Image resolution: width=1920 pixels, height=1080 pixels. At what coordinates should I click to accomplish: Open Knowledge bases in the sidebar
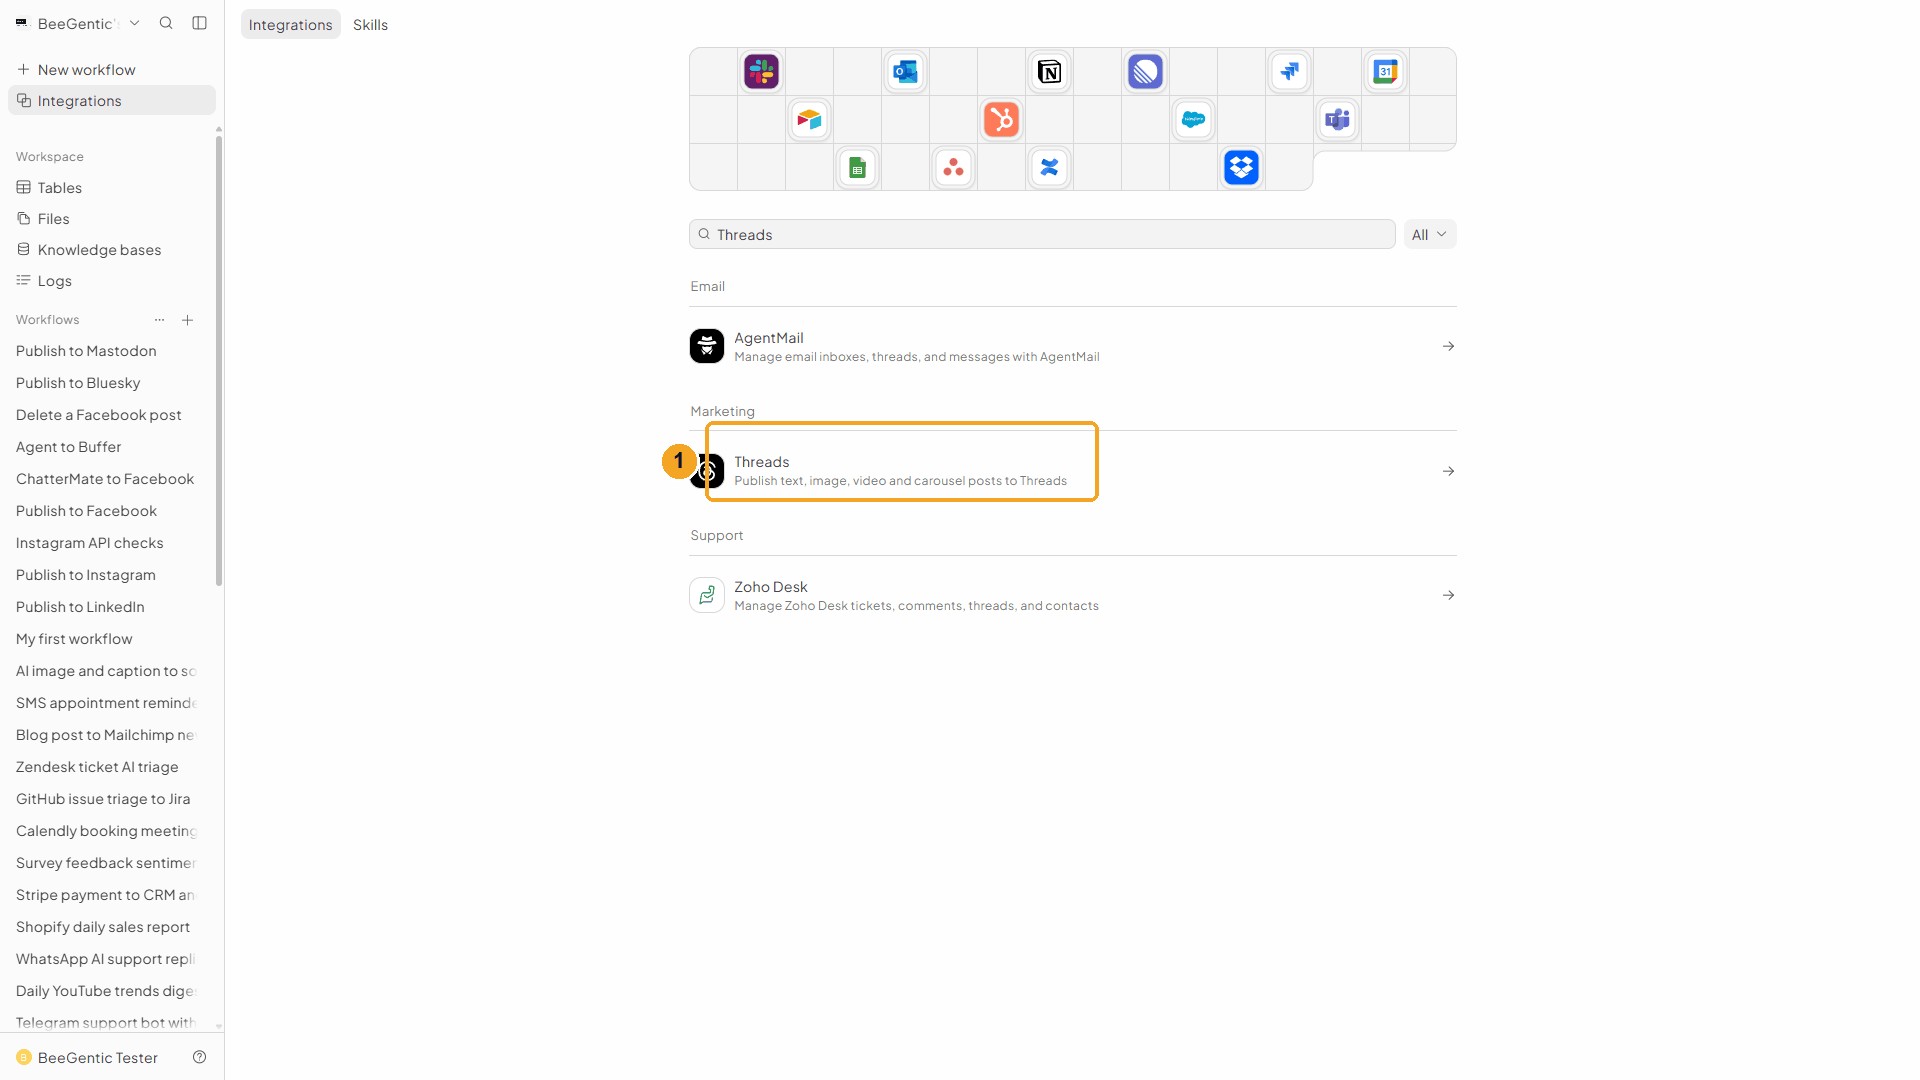click(x=112, y=249)
